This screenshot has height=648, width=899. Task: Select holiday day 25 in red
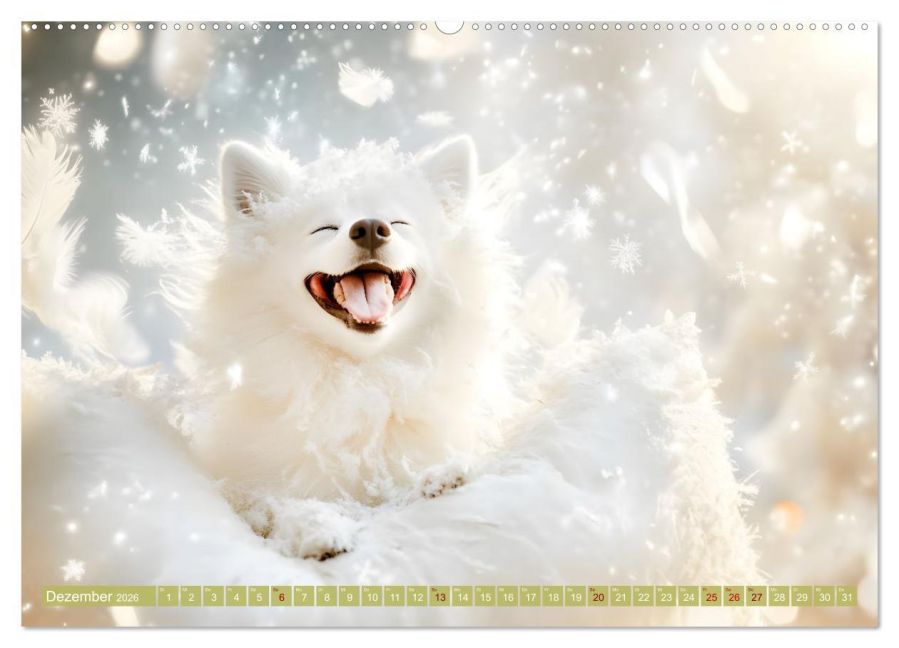point(711,597)
